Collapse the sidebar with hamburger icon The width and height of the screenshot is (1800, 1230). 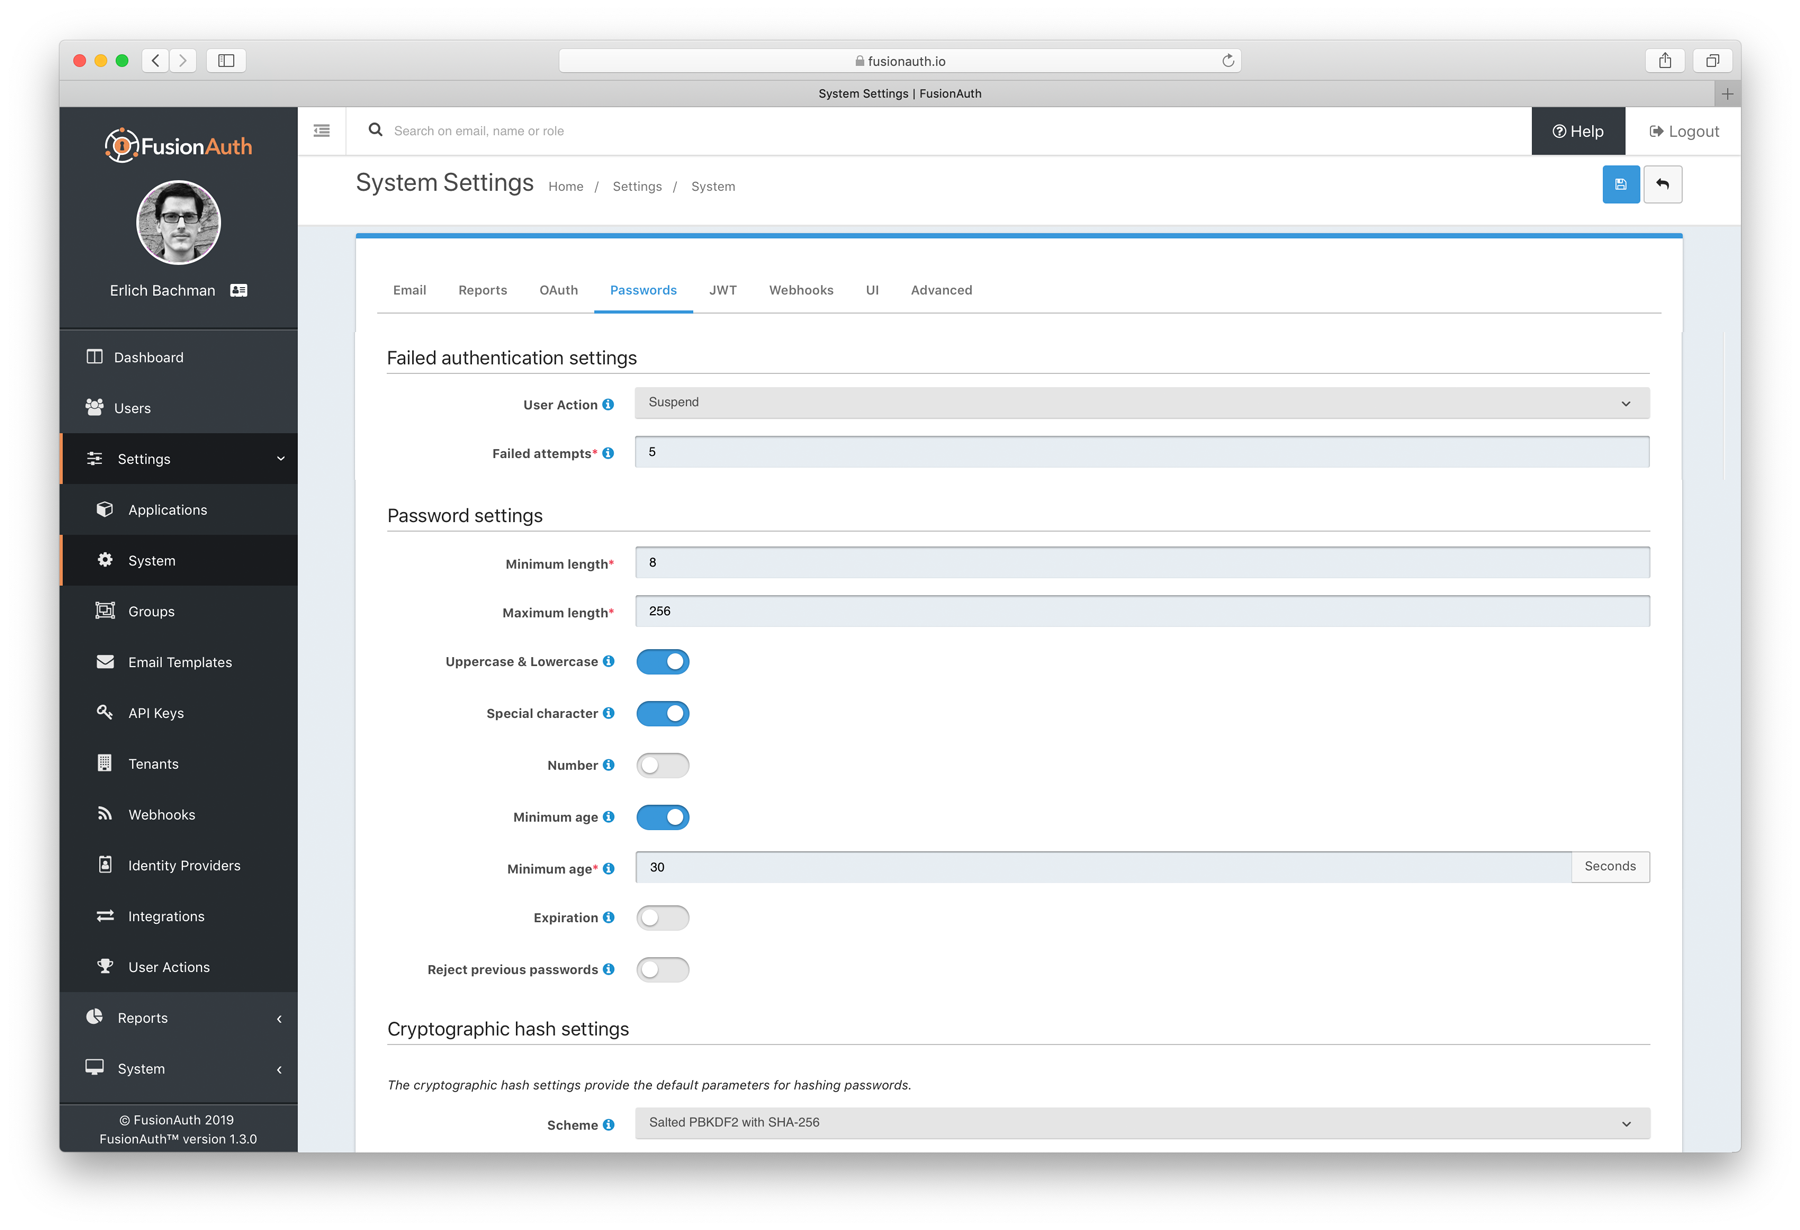tap(322, 131)
